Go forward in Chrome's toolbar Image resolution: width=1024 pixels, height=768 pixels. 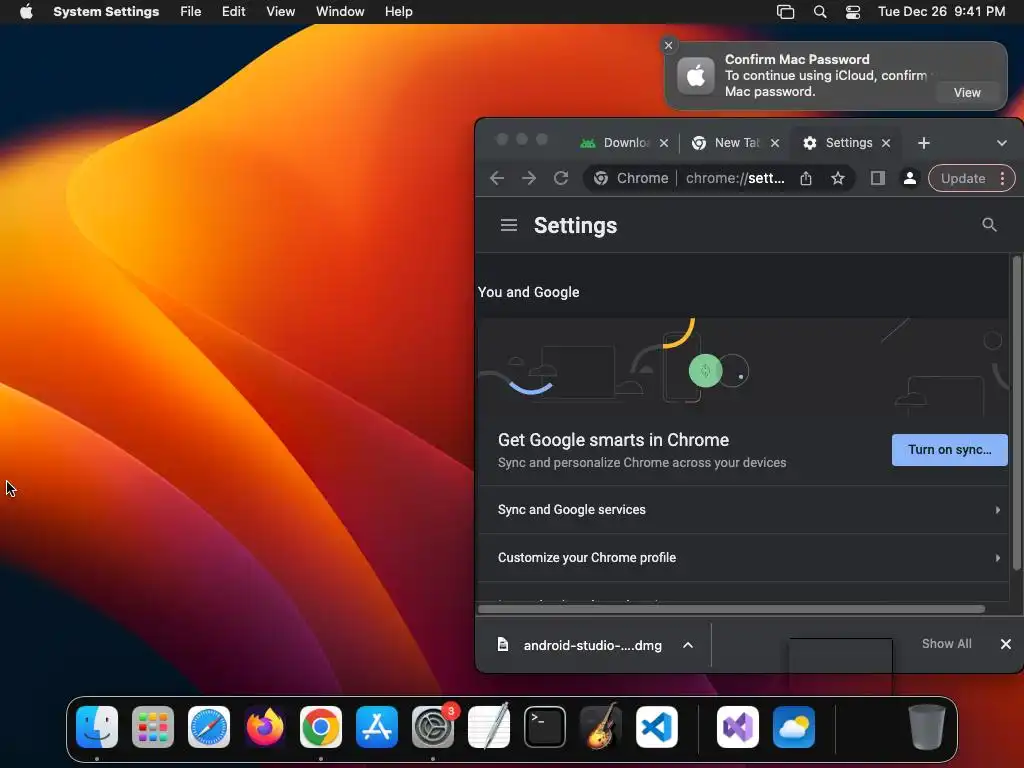[529, 178]
